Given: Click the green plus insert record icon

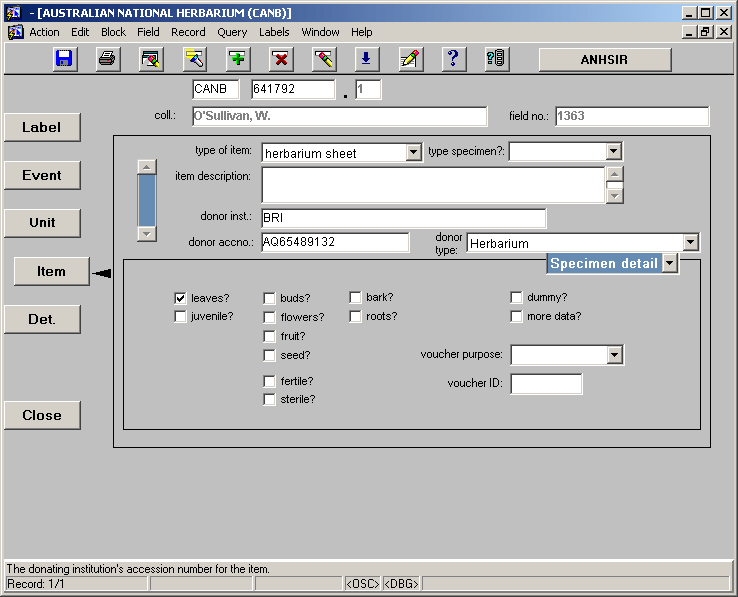Looking at the screenshot, I should 238,59.
